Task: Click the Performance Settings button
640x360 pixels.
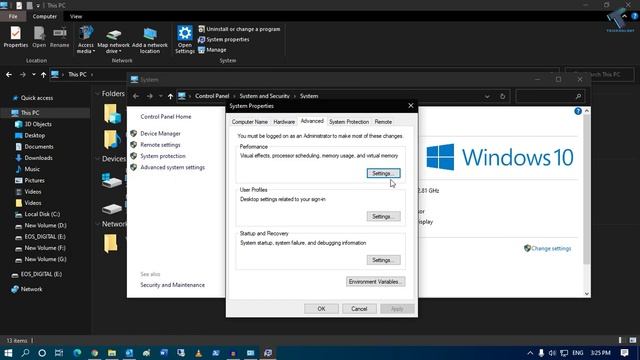Action: [x=383, y=173]
